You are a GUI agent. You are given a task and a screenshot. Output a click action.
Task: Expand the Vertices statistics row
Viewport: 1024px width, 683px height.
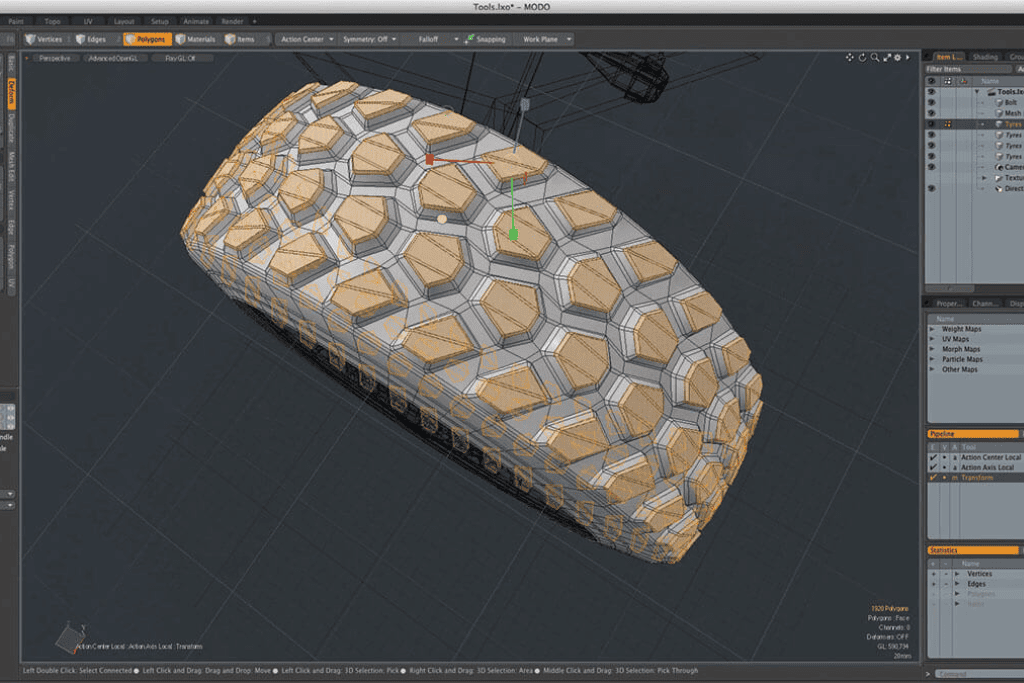click(957, 574)
